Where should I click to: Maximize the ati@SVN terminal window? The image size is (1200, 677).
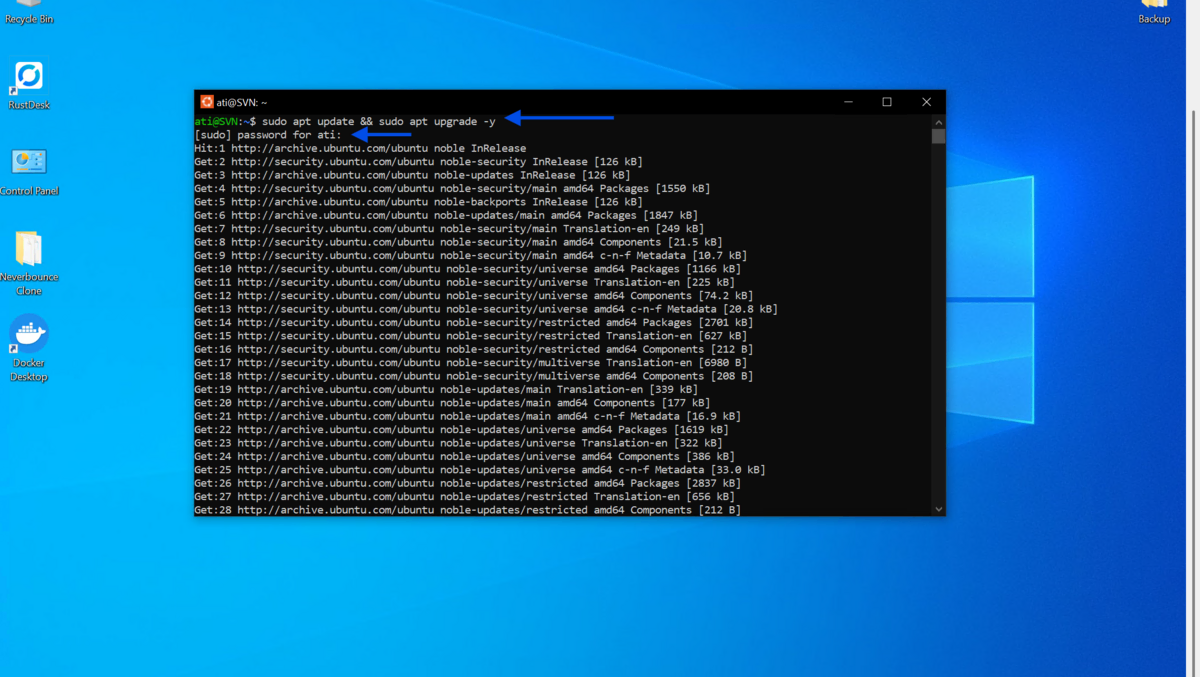(887, 102)
